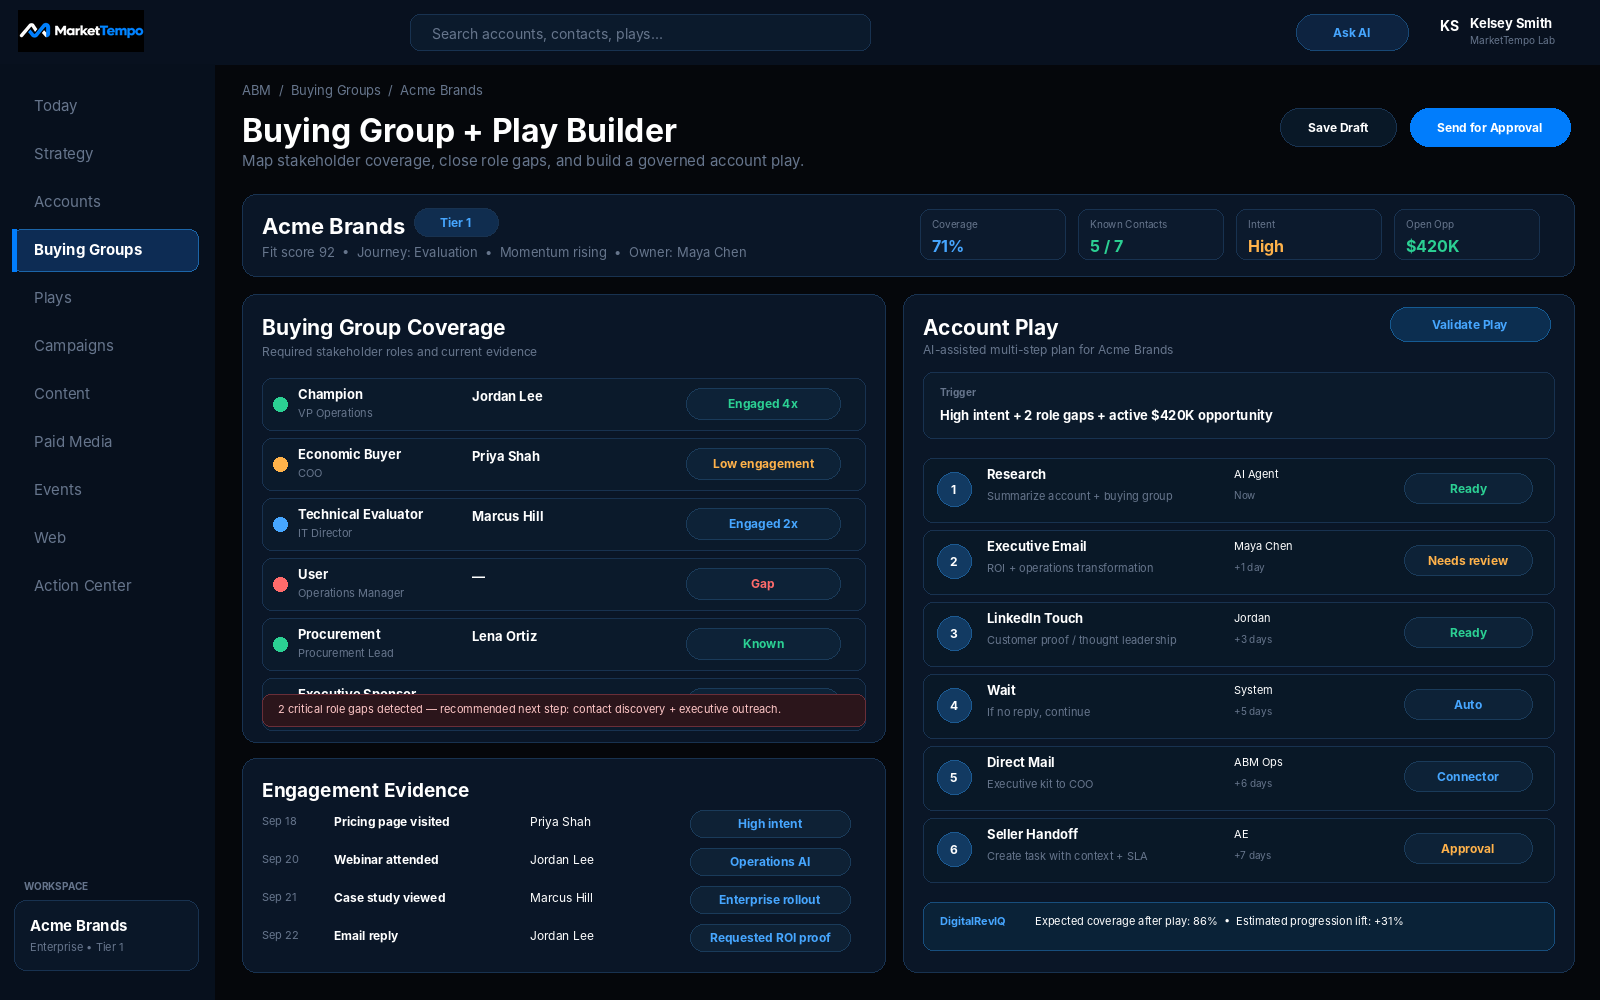Click the ABM breadcrumb link
Image resolution: width=1600 pixels, height=1000 pixels.
coord(256,90)
